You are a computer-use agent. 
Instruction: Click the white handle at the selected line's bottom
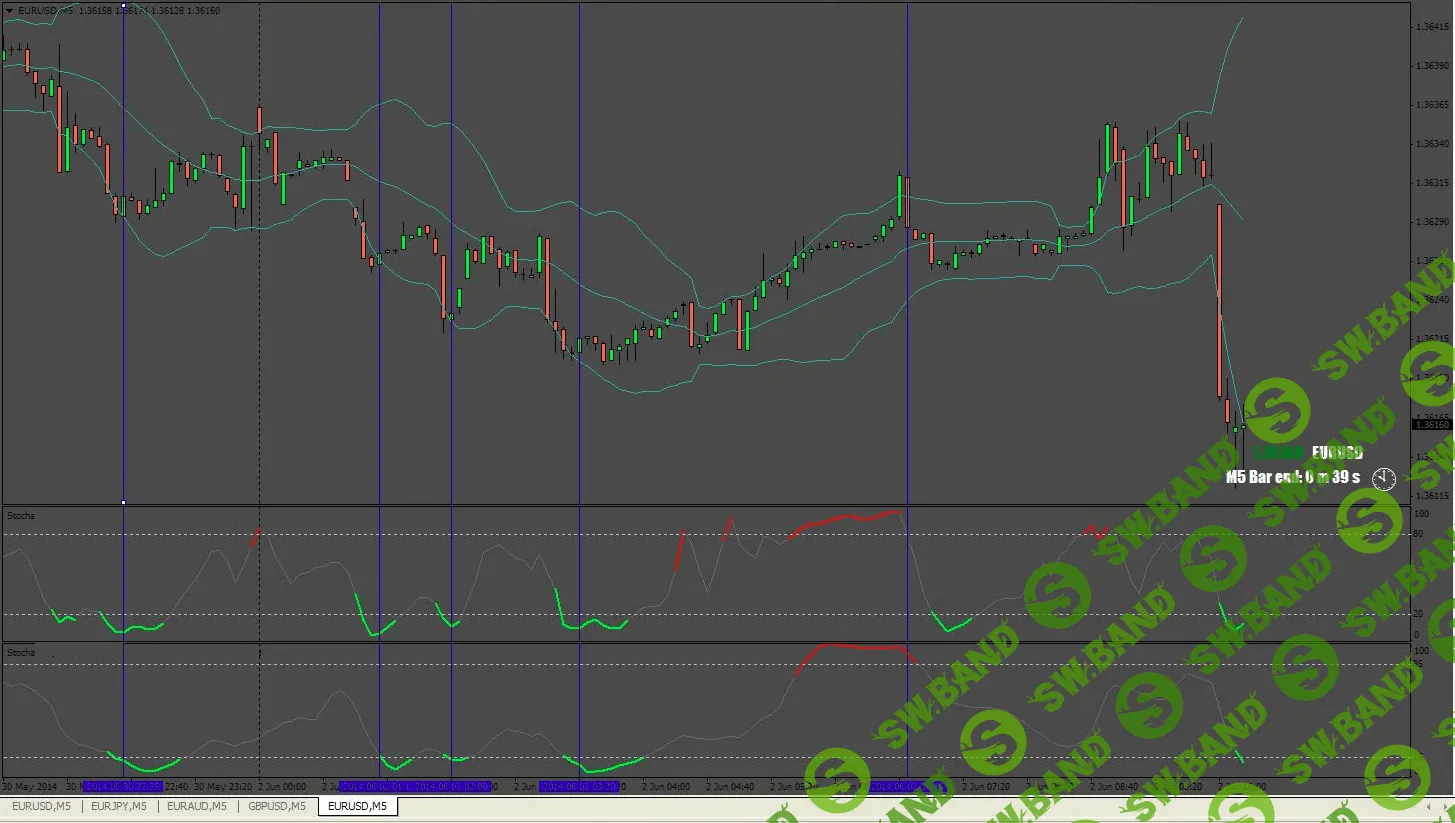click(x=123, y=502)
